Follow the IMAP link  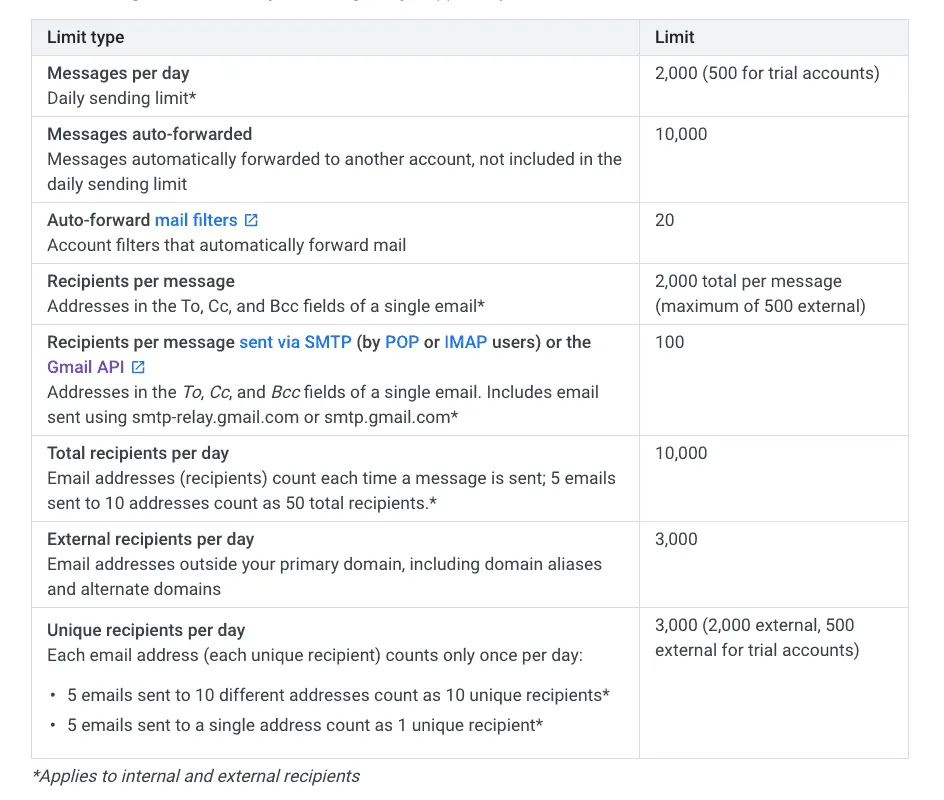(x=465, y=342)
